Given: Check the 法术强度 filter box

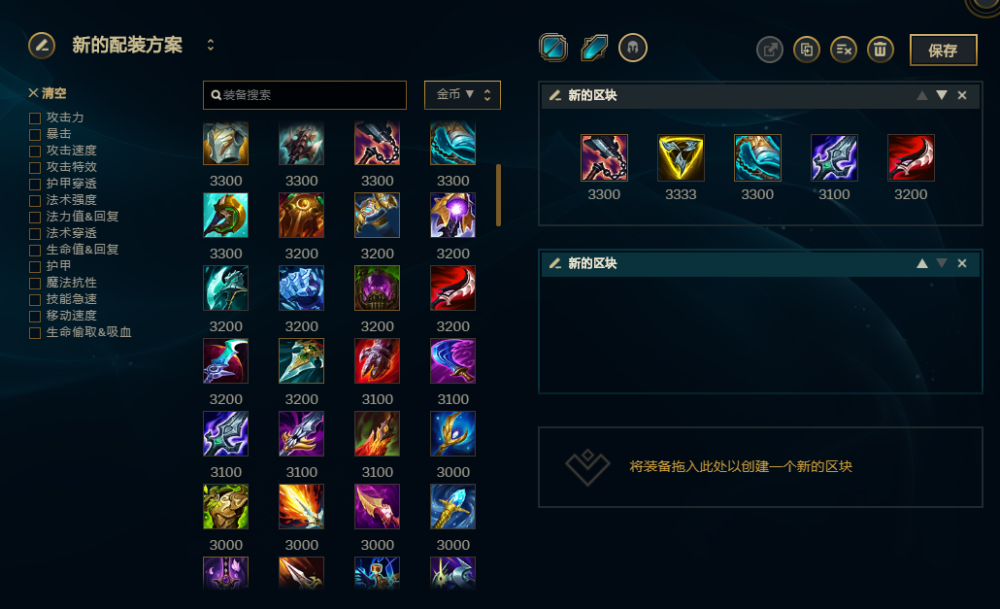Looking at the screenshot, I should [35, 201].
